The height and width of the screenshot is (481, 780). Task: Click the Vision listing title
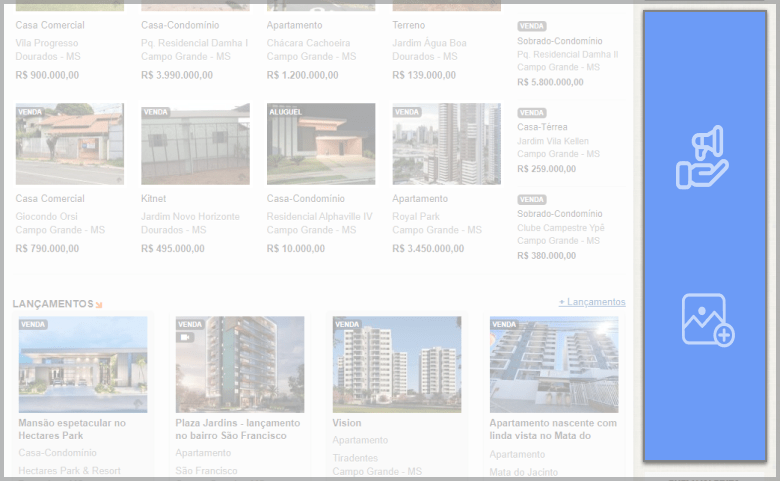pos(347,423)
